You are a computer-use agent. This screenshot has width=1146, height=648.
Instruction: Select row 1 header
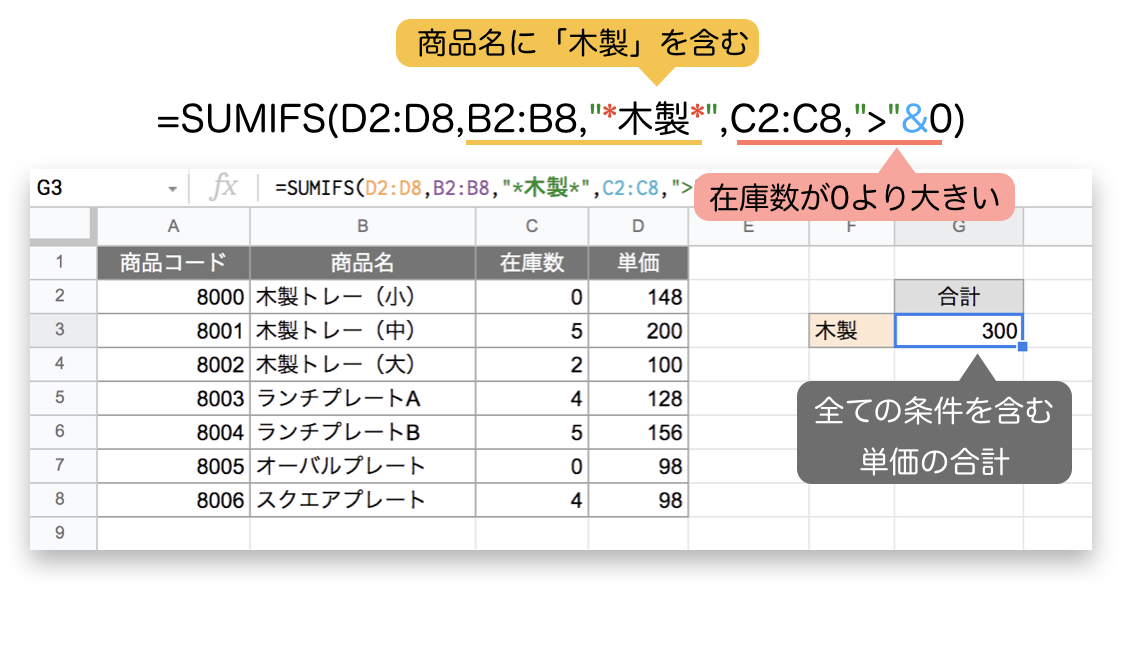(60, 262)
